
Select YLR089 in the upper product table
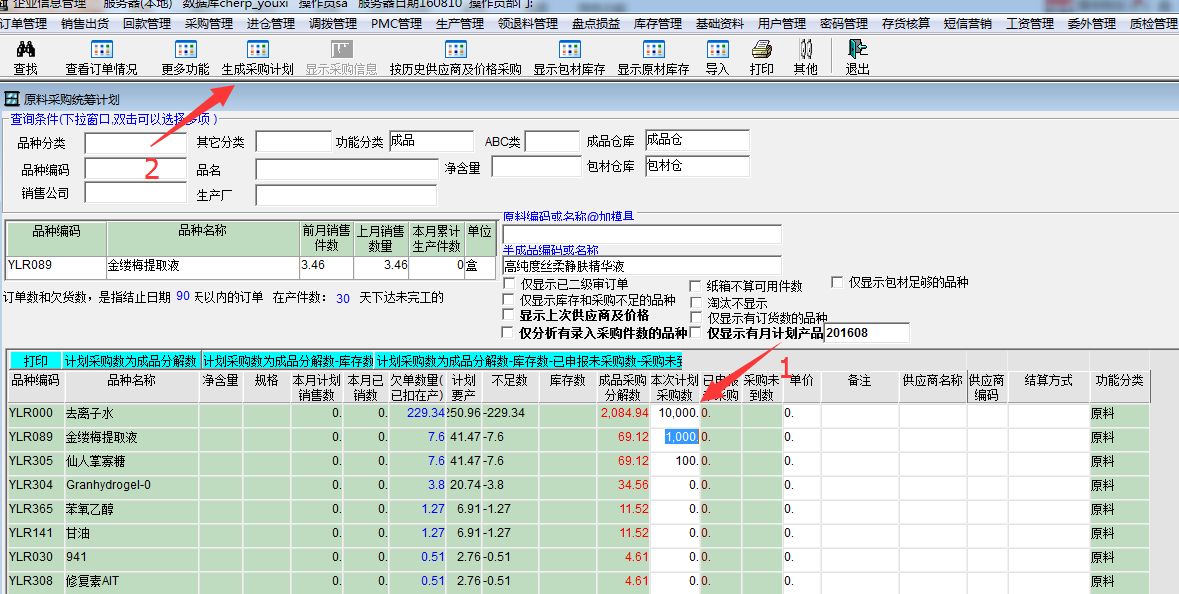(56, 266)
